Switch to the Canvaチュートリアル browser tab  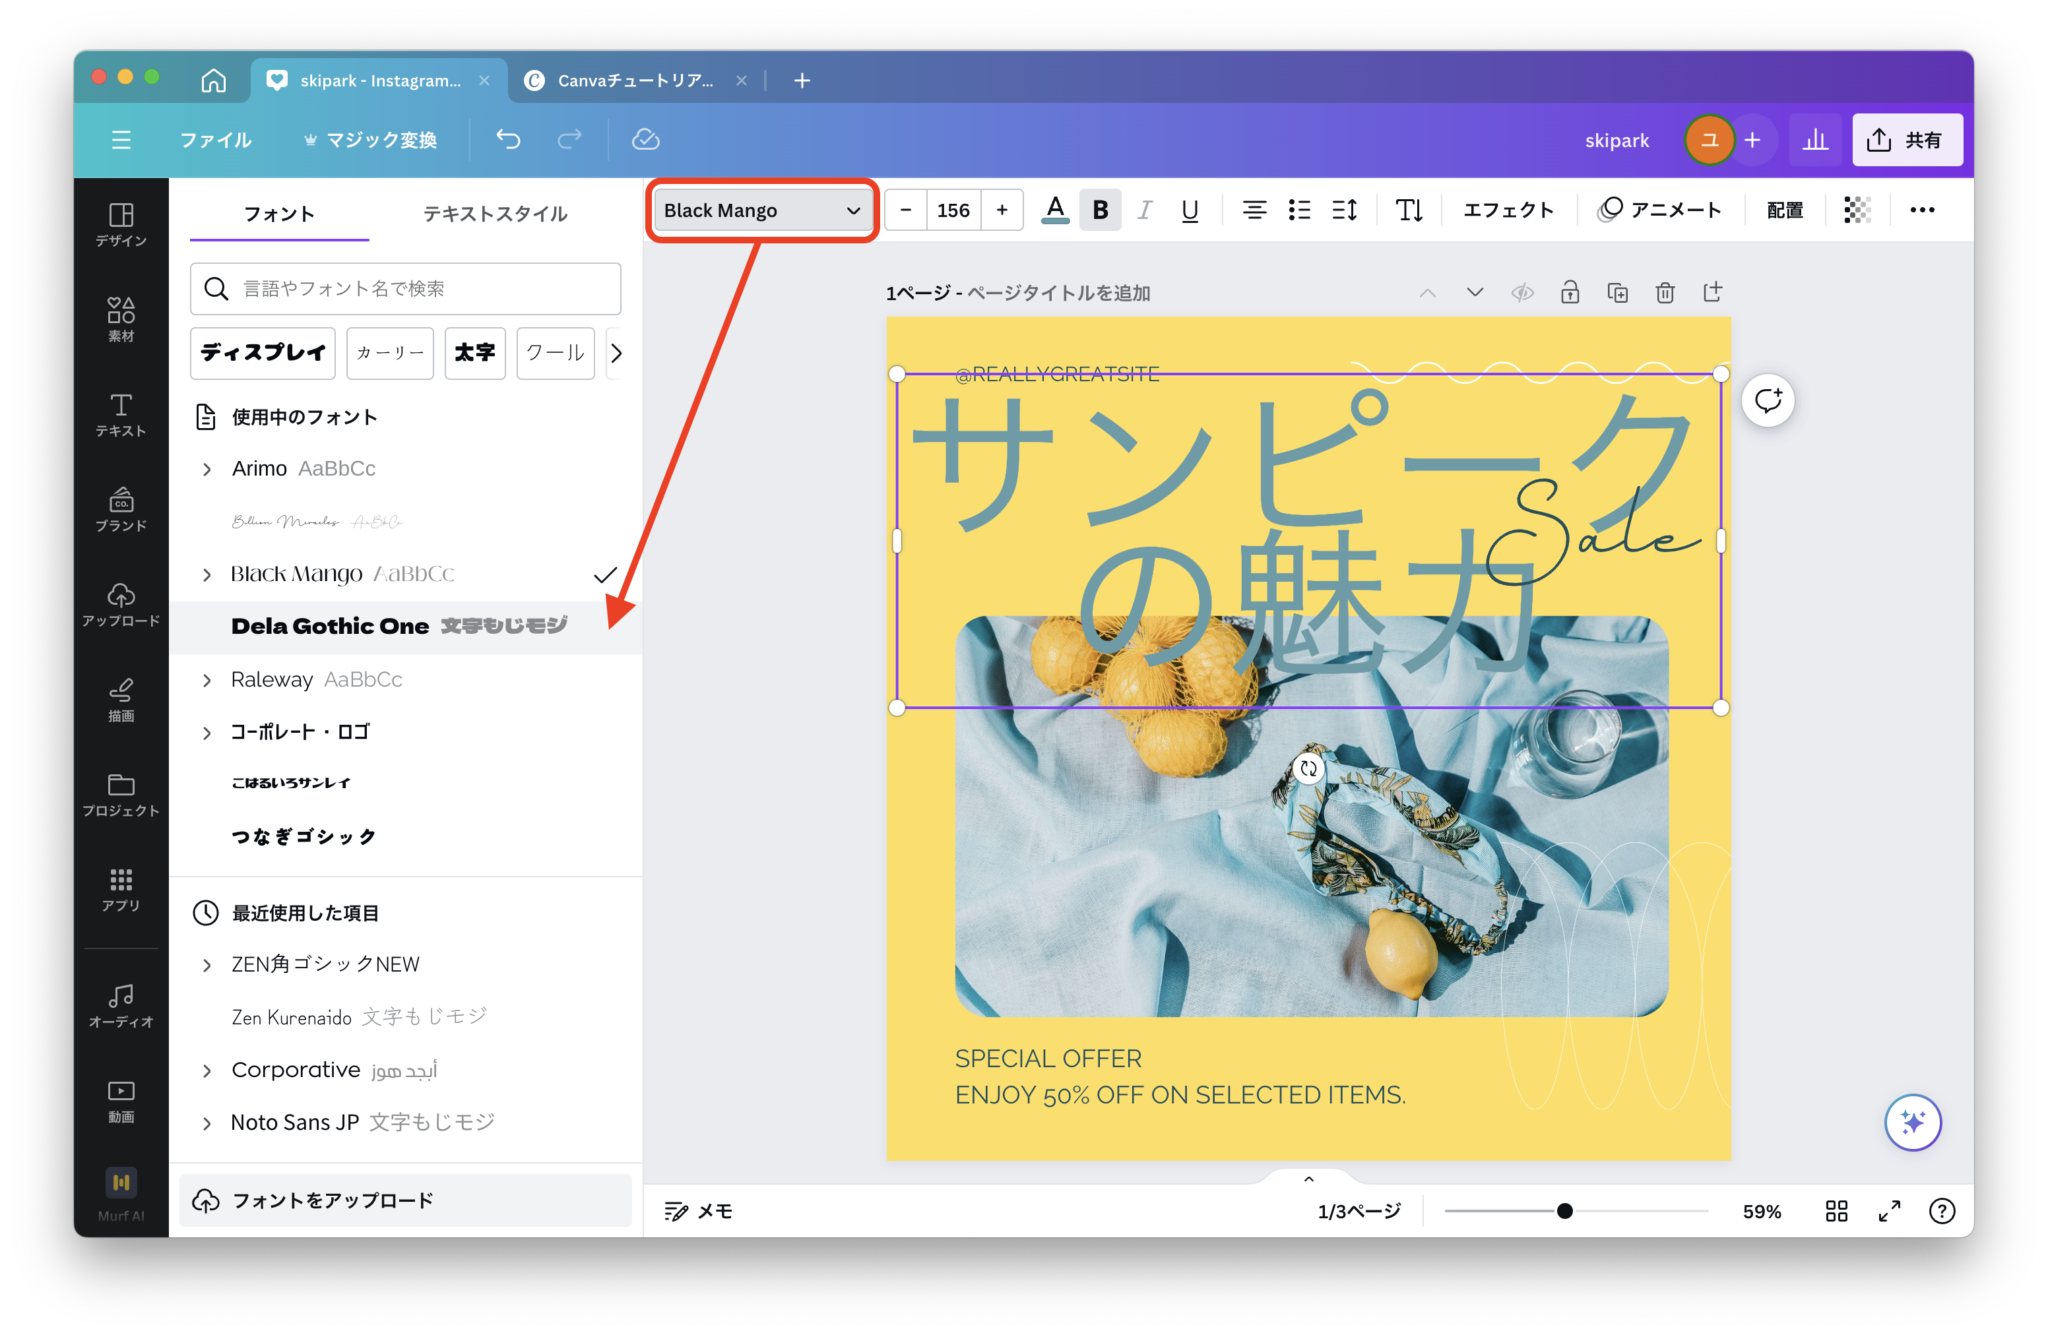[633, 80]
